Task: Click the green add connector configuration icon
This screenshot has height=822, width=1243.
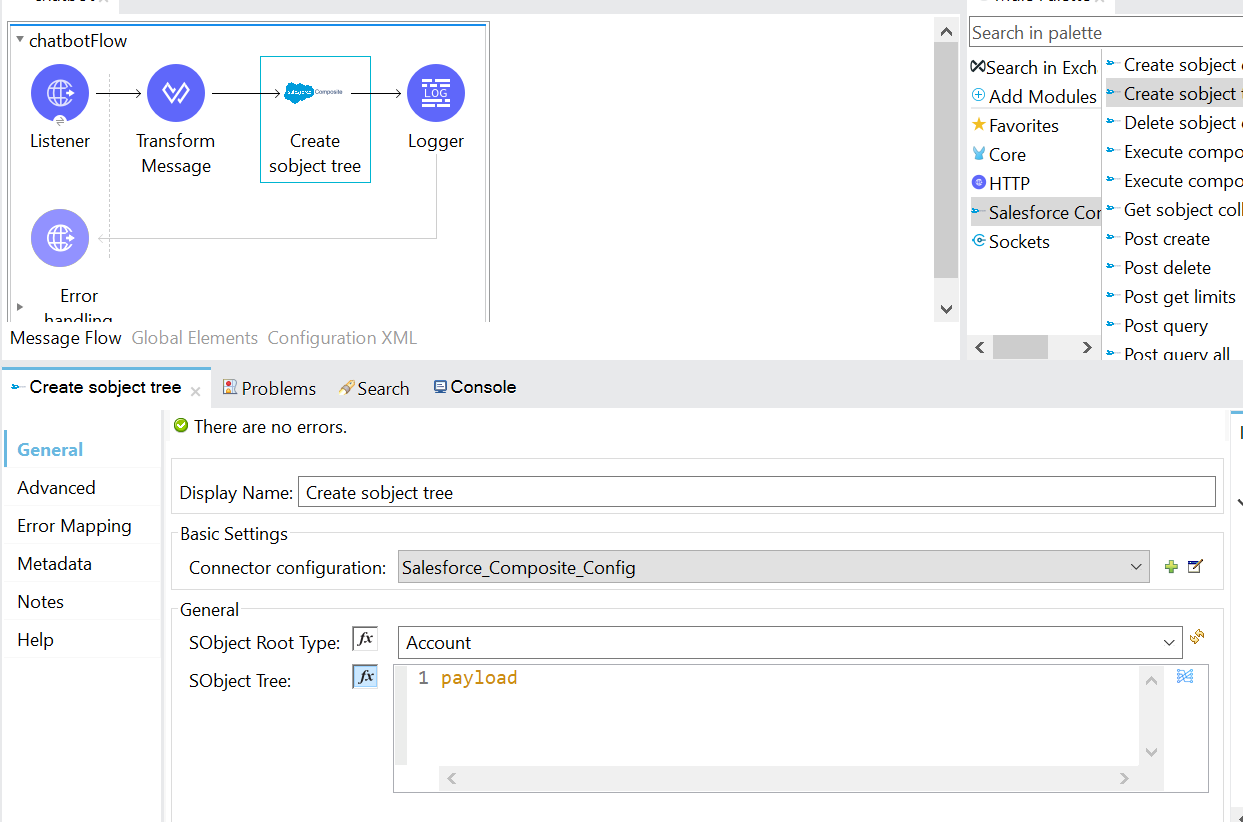Action: coord(1171,567)
